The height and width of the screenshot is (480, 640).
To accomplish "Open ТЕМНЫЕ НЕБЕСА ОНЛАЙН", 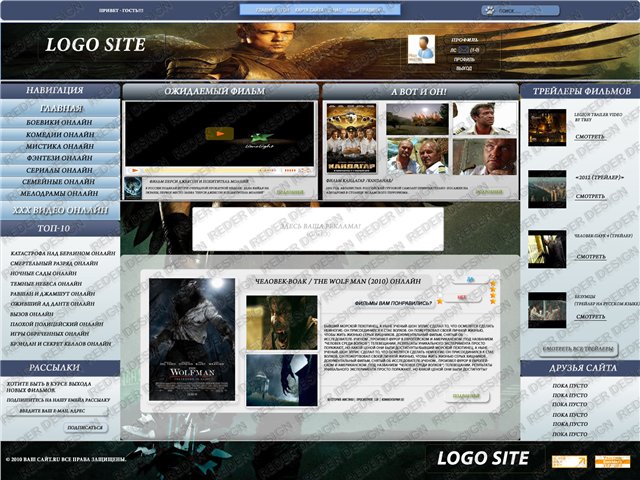I will tap(46, 284).
